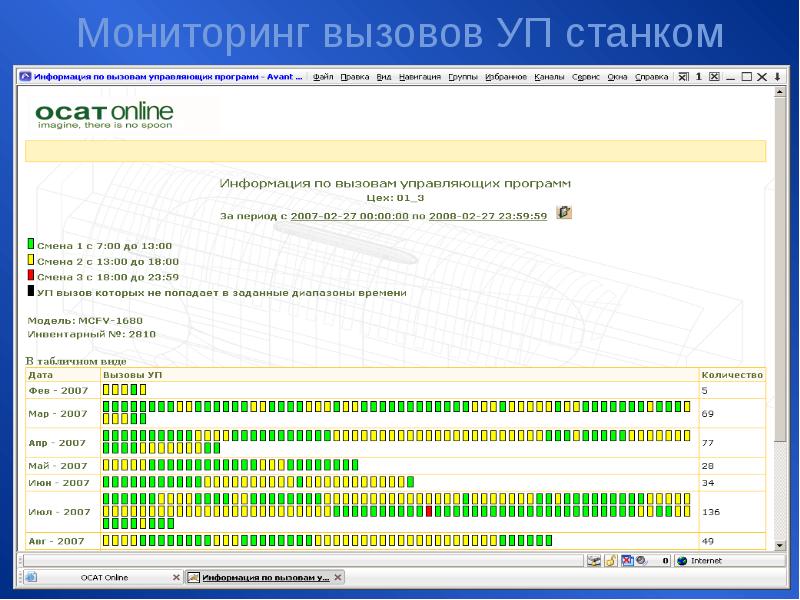Switch to the OCAT Online tab
Viewport: 800px width, 600px height.
pyautogui.click(x=103, y=578)
